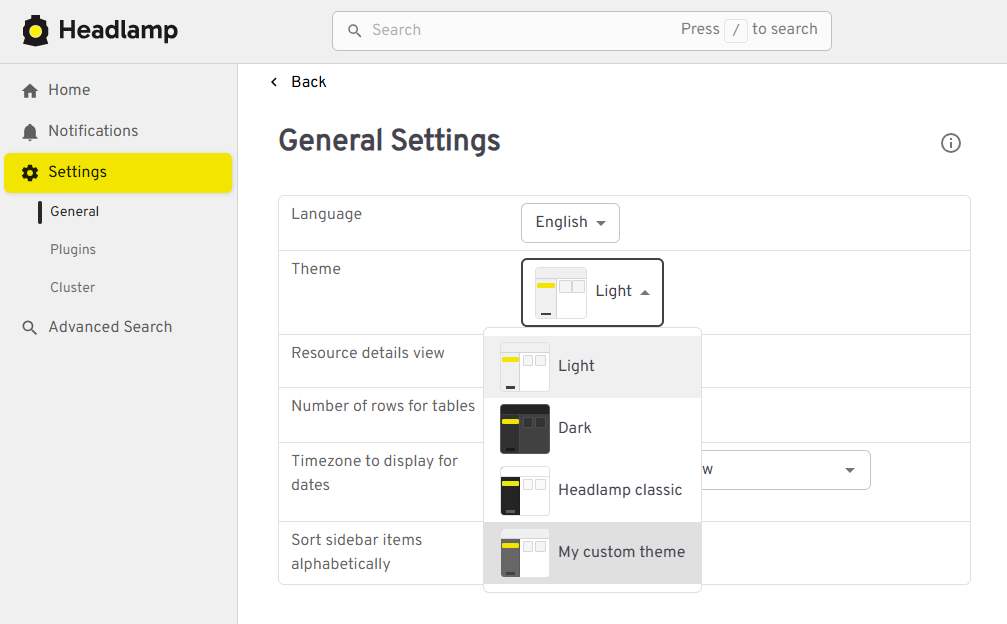Choose the Headlamp classic theme option
The height and width of the screenshot is (624, 1007).
pos(592,490)
